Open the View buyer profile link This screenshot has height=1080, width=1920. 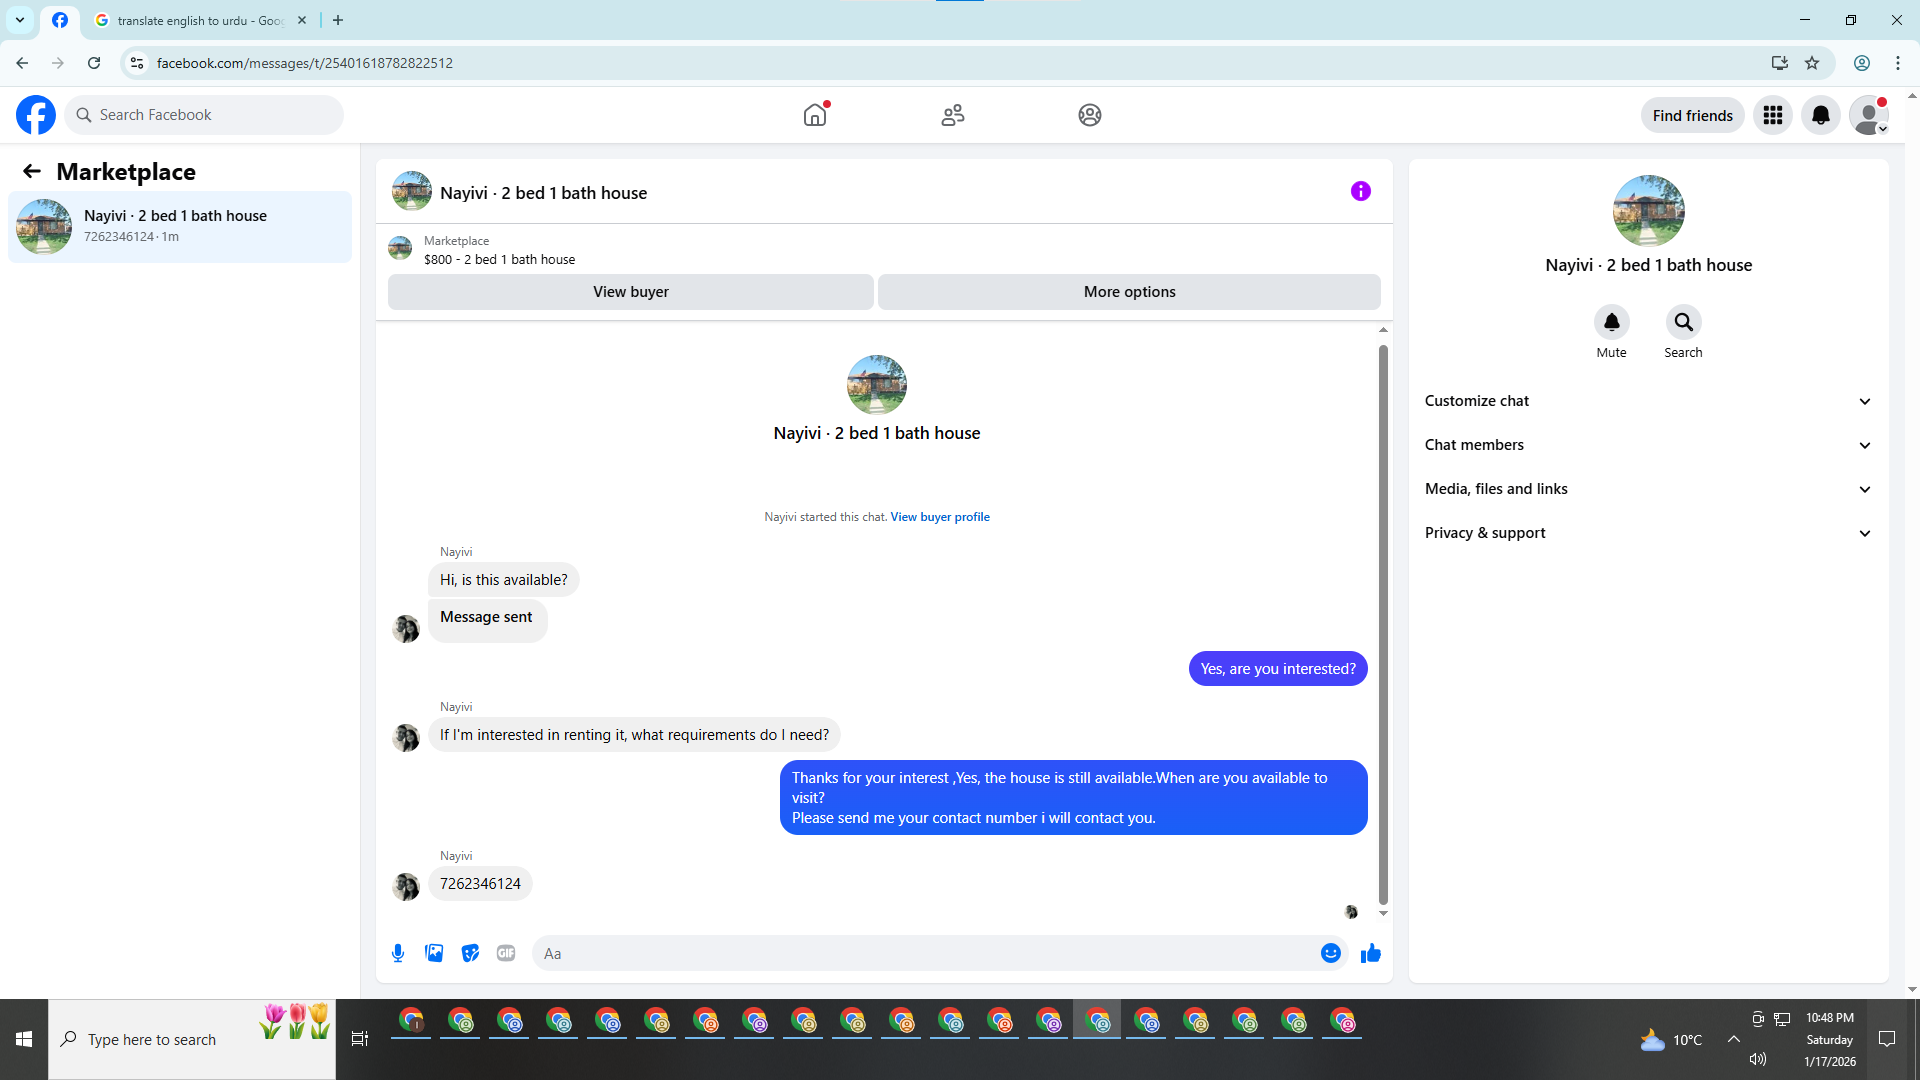tap(939, 517)
